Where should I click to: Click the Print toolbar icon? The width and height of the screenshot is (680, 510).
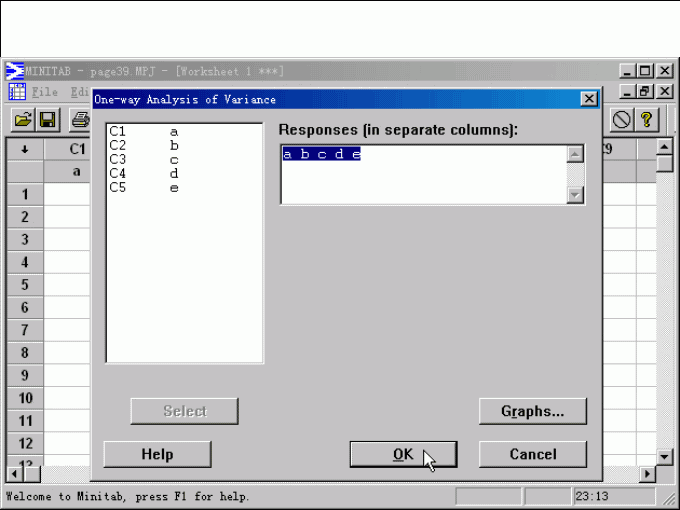tap(80, 120)
